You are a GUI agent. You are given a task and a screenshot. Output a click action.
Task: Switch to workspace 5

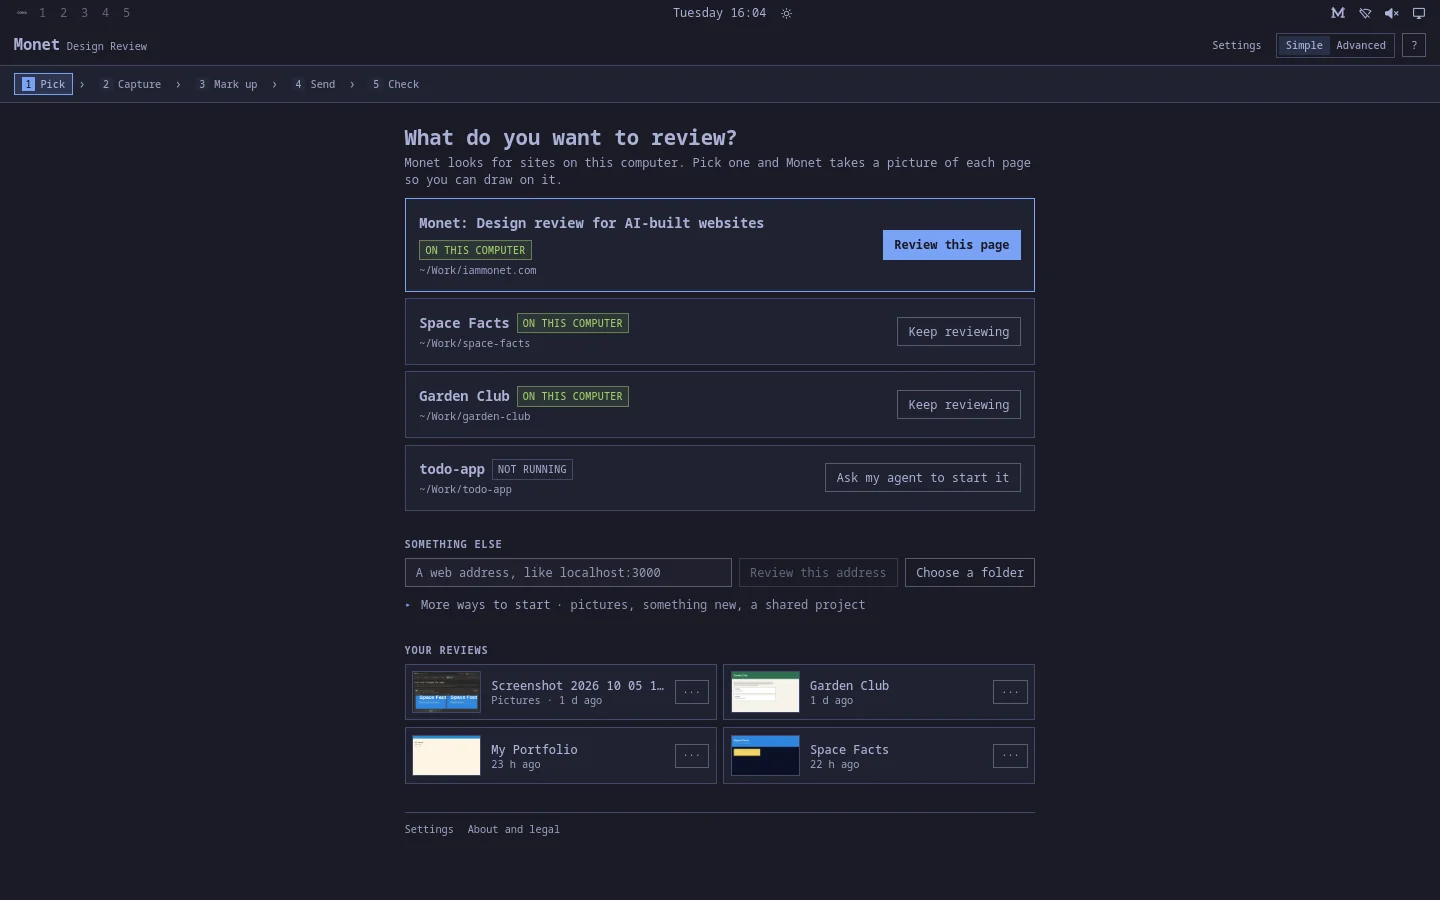126,13
